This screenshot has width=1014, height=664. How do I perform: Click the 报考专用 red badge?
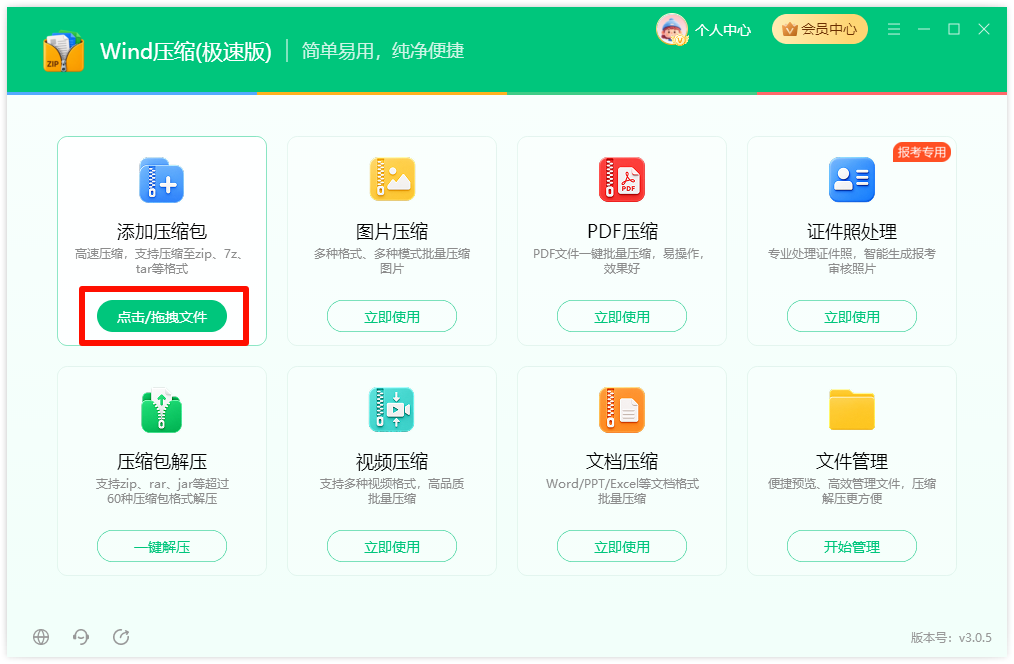pos(922,152)
